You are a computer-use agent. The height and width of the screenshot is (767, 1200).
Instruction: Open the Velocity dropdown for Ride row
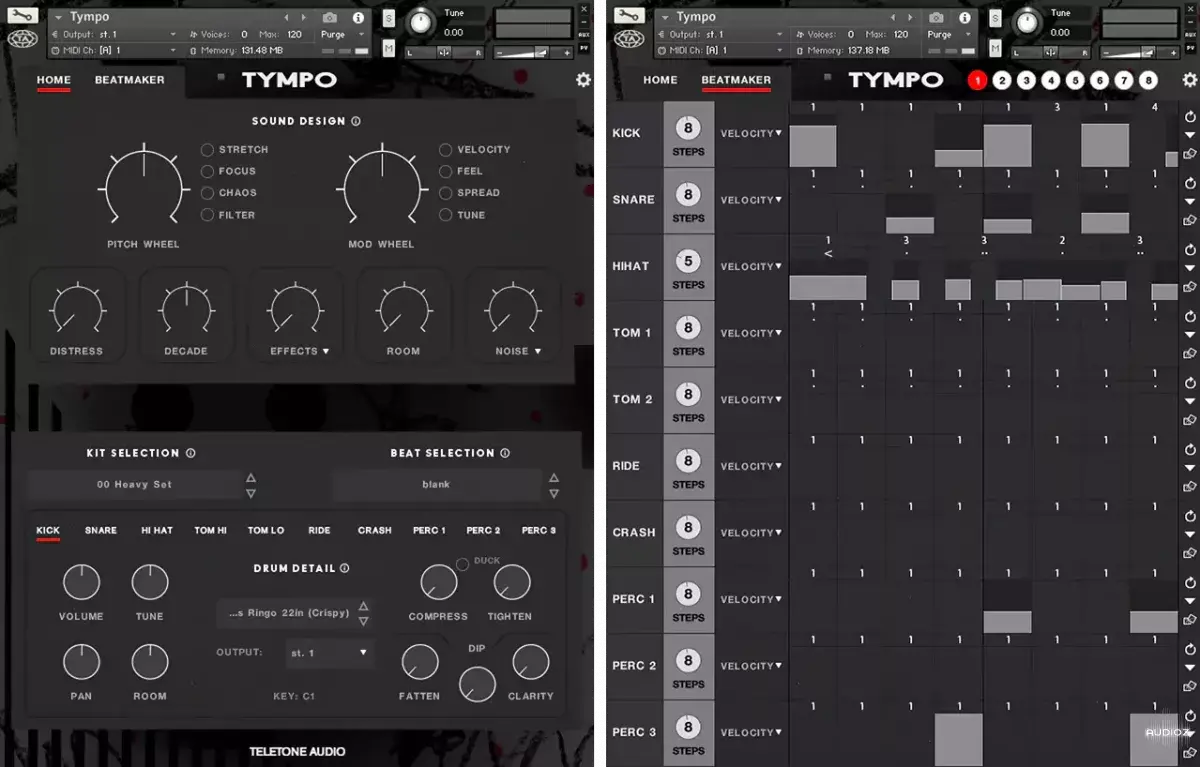751,466
